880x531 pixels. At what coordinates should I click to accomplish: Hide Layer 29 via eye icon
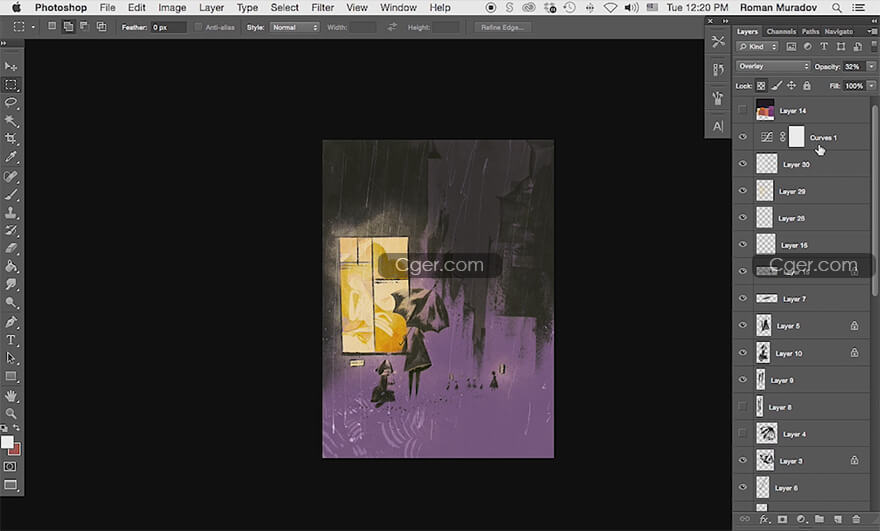[x=742, y=191]
